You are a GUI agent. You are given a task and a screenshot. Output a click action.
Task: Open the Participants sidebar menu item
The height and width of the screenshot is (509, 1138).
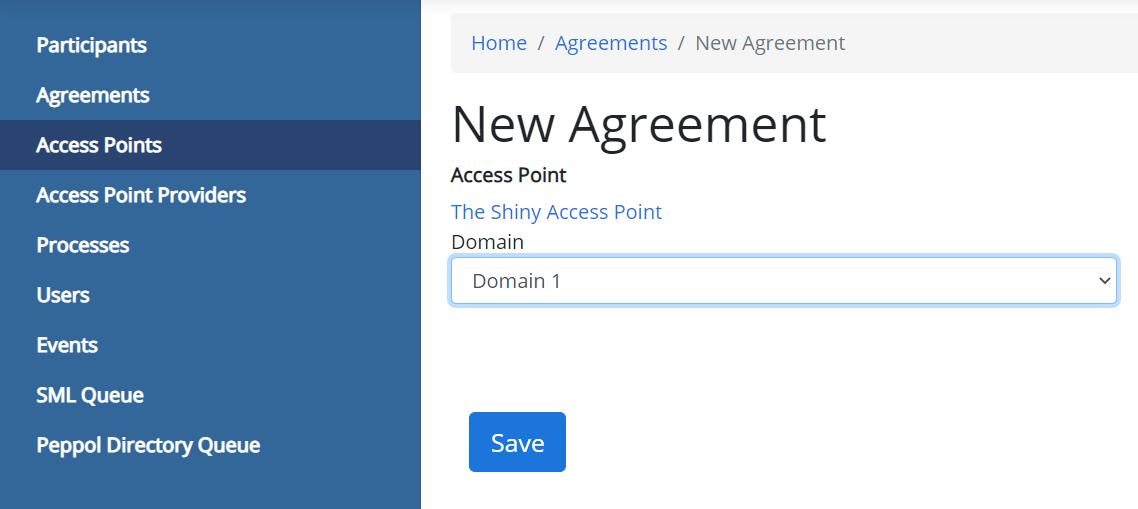pyautogui.click(x=91, y=45)
